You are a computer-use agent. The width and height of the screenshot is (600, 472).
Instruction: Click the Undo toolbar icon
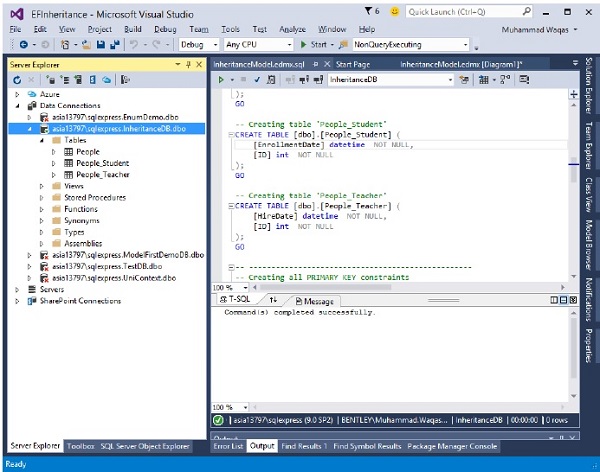134,45
